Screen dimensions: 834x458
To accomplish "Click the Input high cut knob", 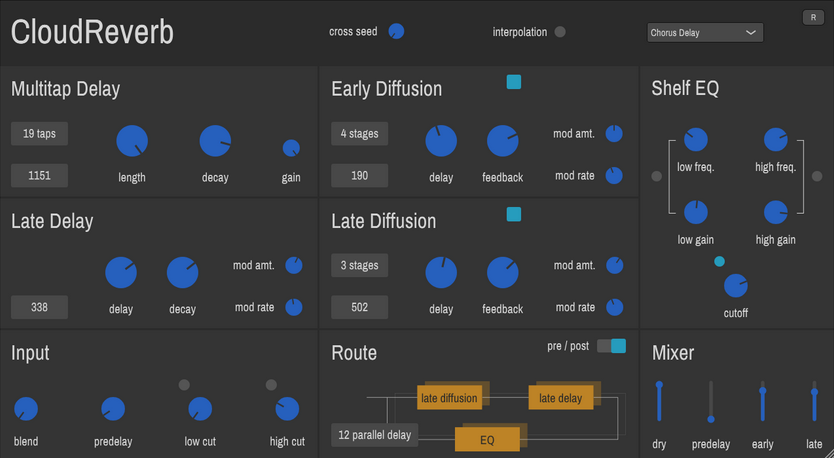I will [x=287, y=409].
